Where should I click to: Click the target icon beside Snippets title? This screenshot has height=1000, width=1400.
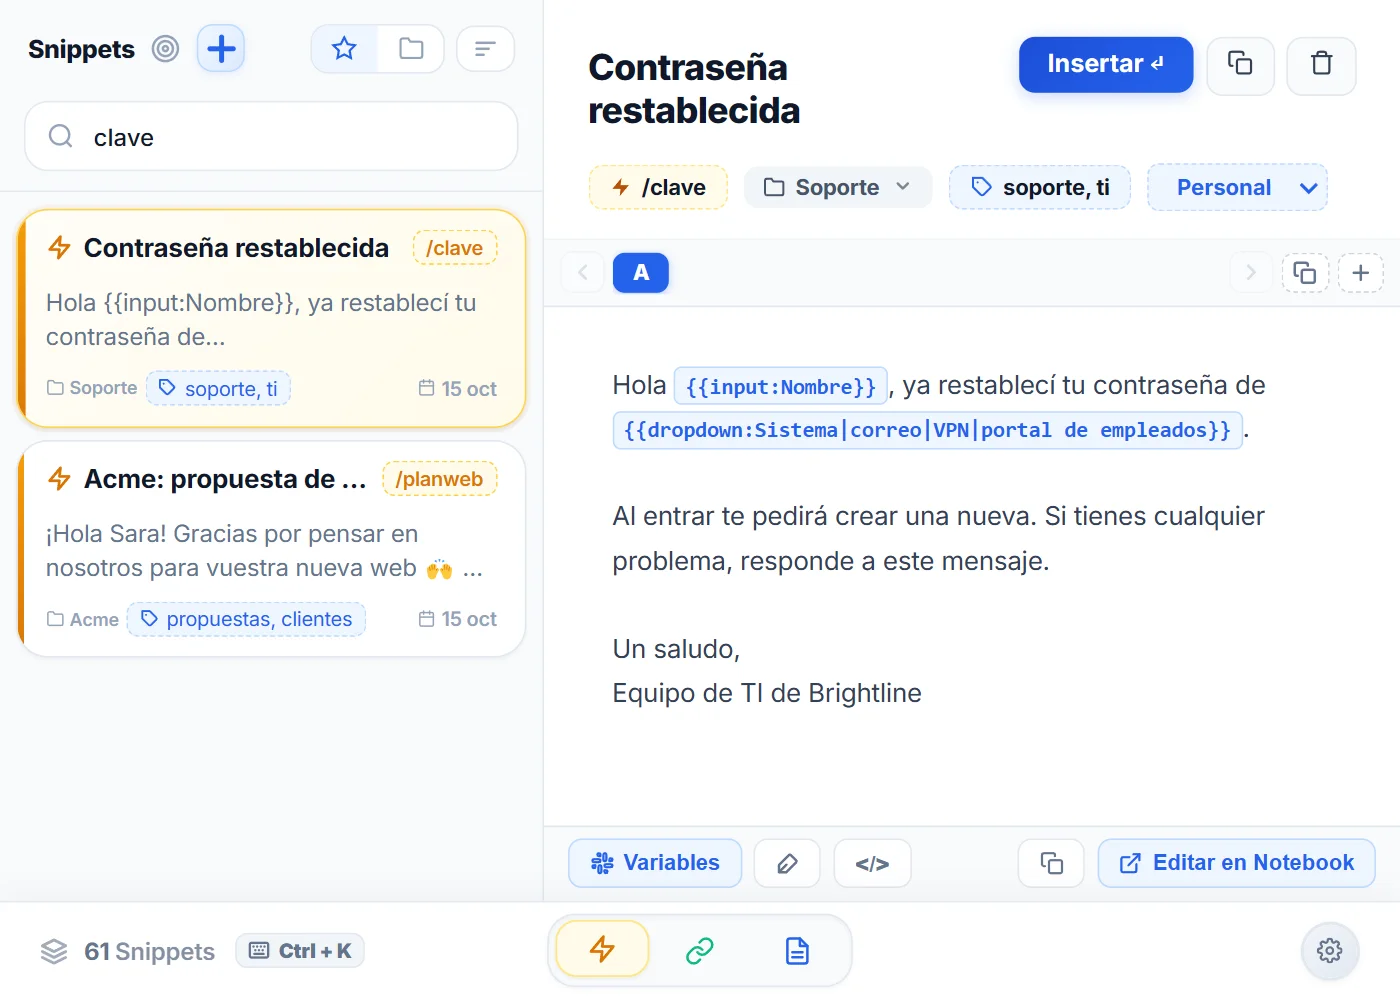[x=165, y=49]
